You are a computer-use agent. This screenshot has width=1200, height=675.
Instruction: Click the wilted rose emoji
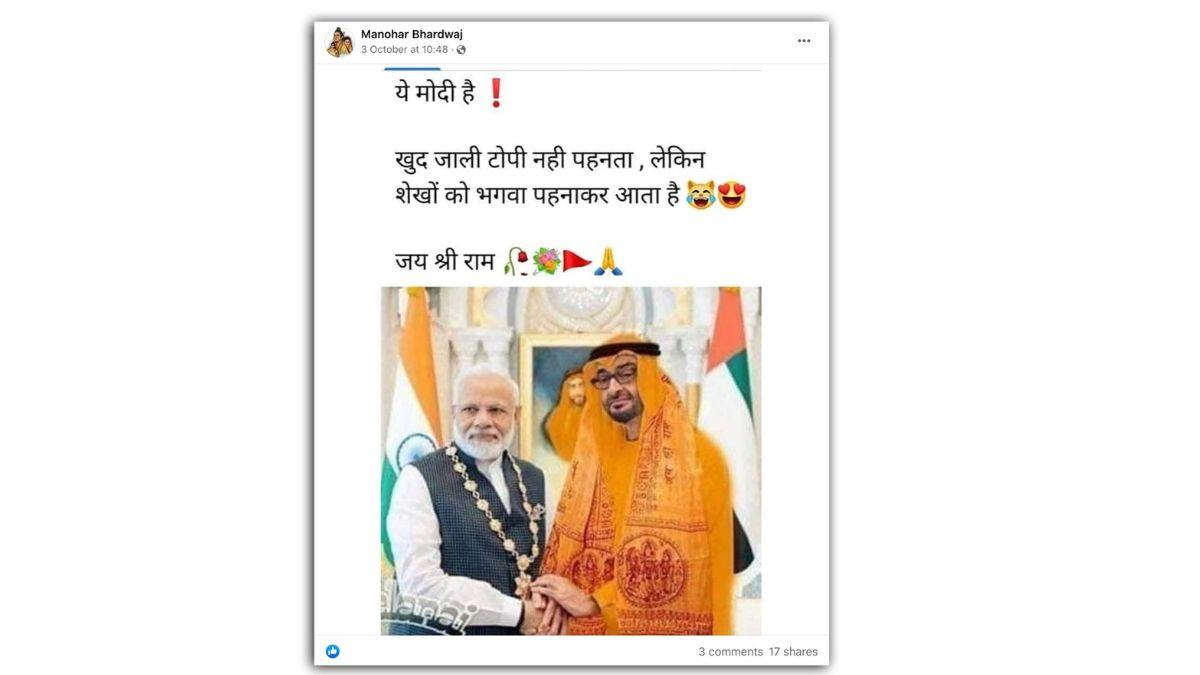[516, 262]
